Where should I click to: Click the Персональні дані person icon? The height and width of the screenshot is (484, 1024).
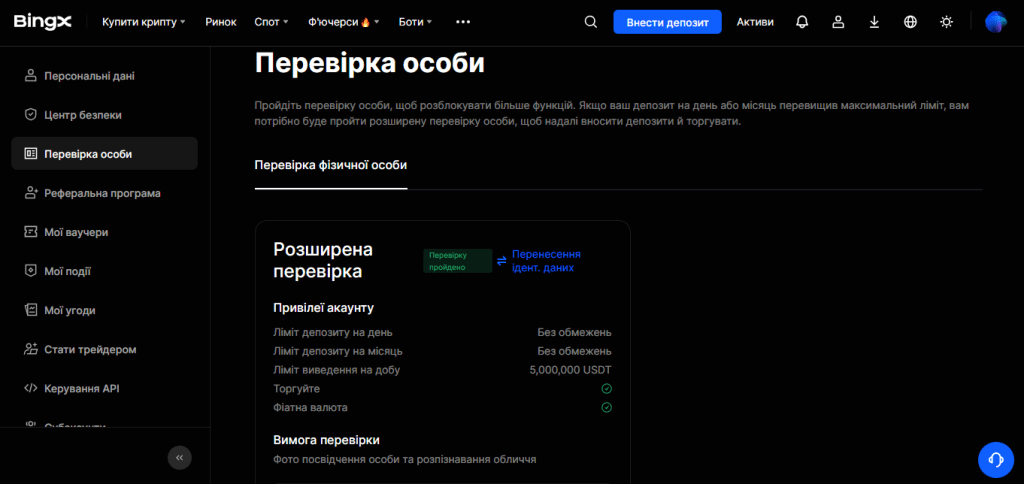tap(30, 76)
